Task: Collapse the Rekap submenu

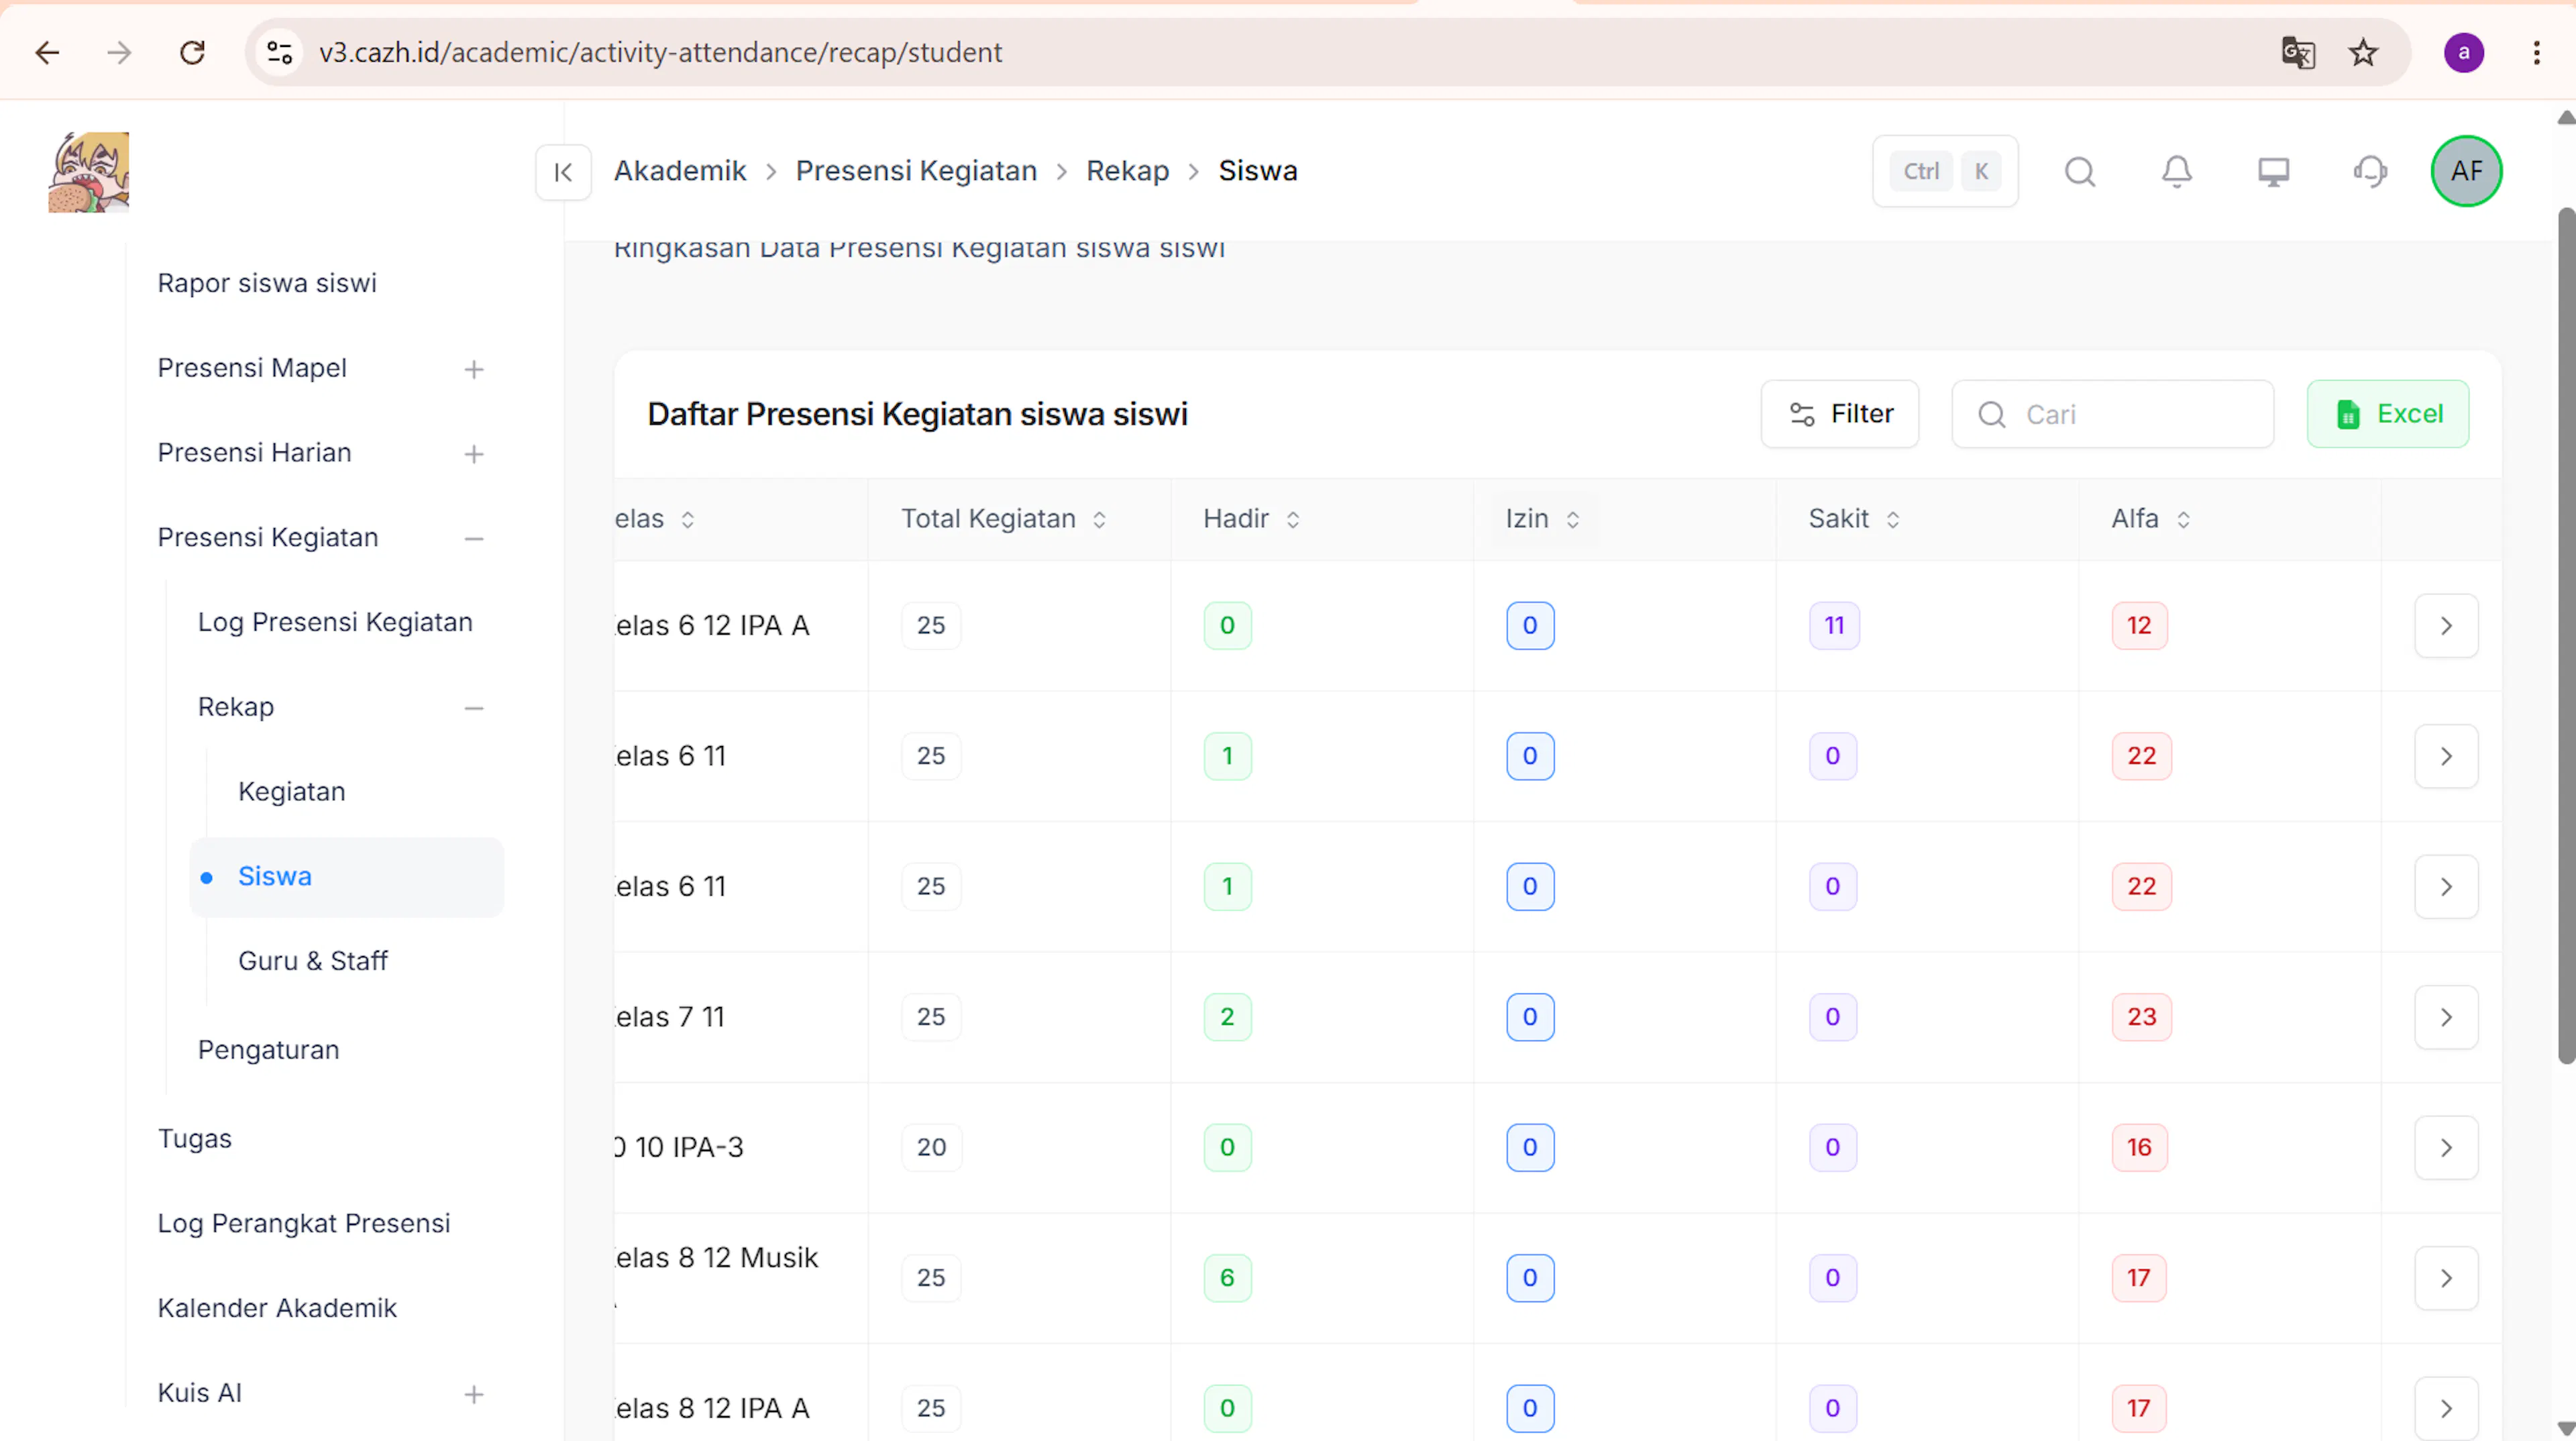Action: [474, 708]
